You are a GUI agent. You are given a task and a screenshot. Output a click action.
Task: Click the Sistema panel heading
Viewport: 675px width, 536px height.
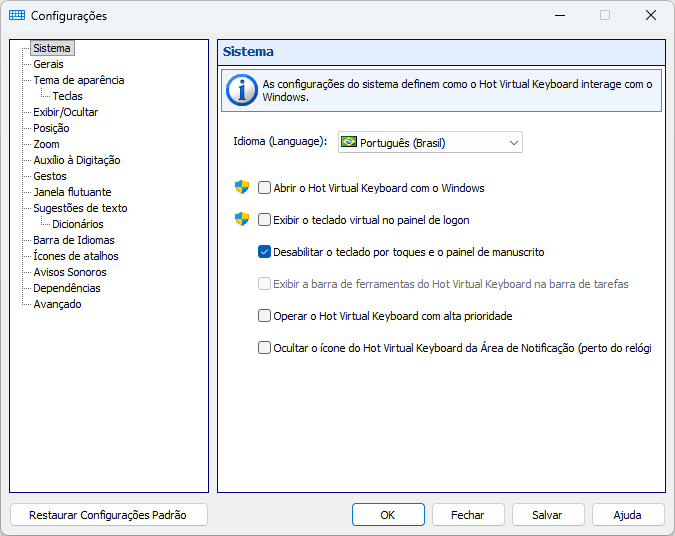248,52
